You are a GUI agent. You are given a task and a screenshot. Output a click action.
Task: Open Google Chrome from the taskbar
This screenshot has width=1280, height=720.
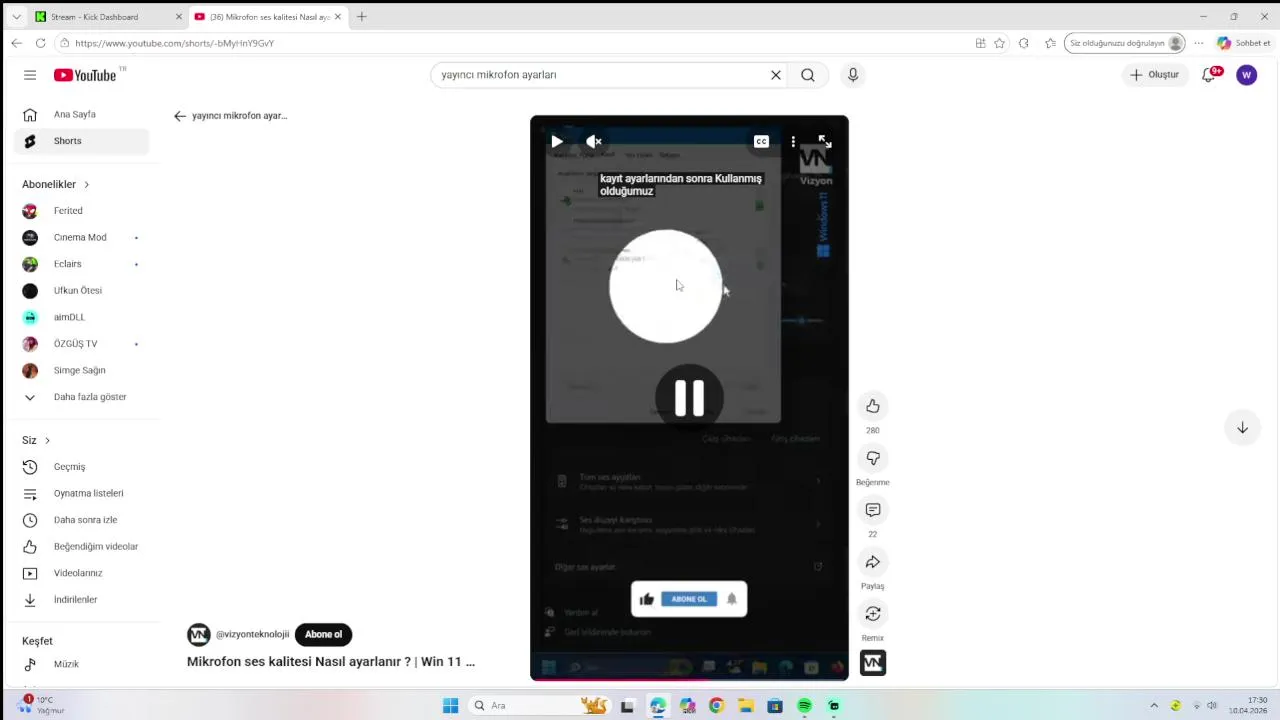click(716, 706)
